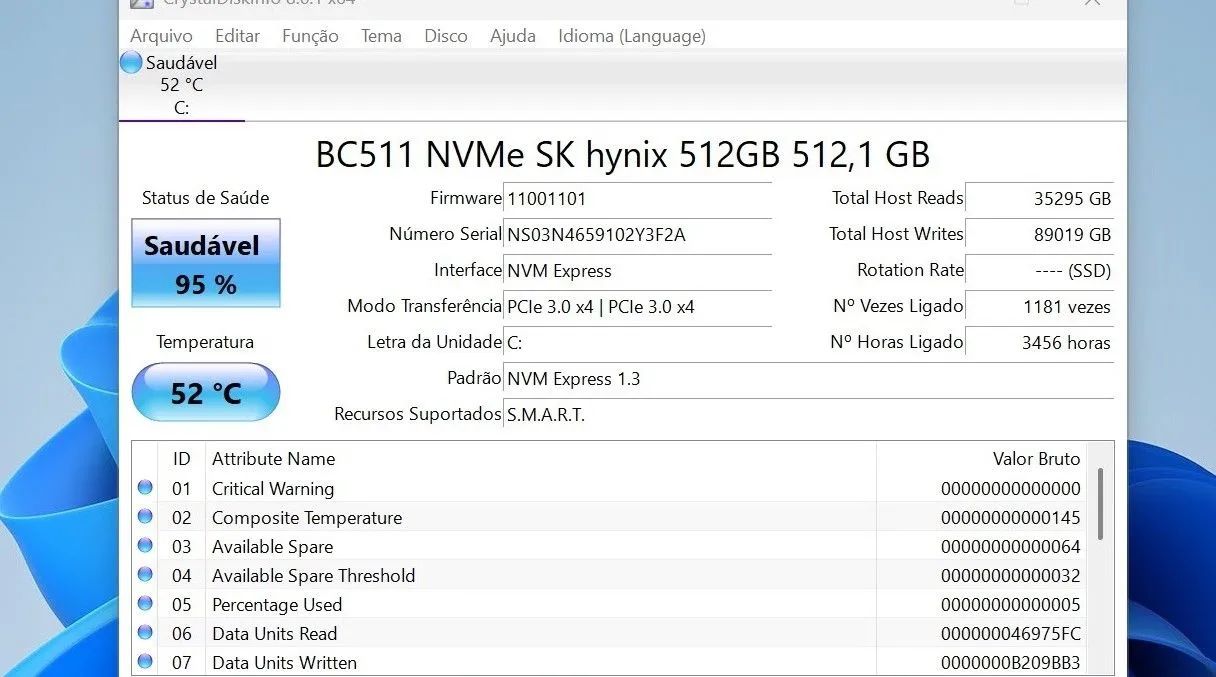Open the Arquivo menu
The height and width of the screenshot is (677, 1216).
click(161, 36)
